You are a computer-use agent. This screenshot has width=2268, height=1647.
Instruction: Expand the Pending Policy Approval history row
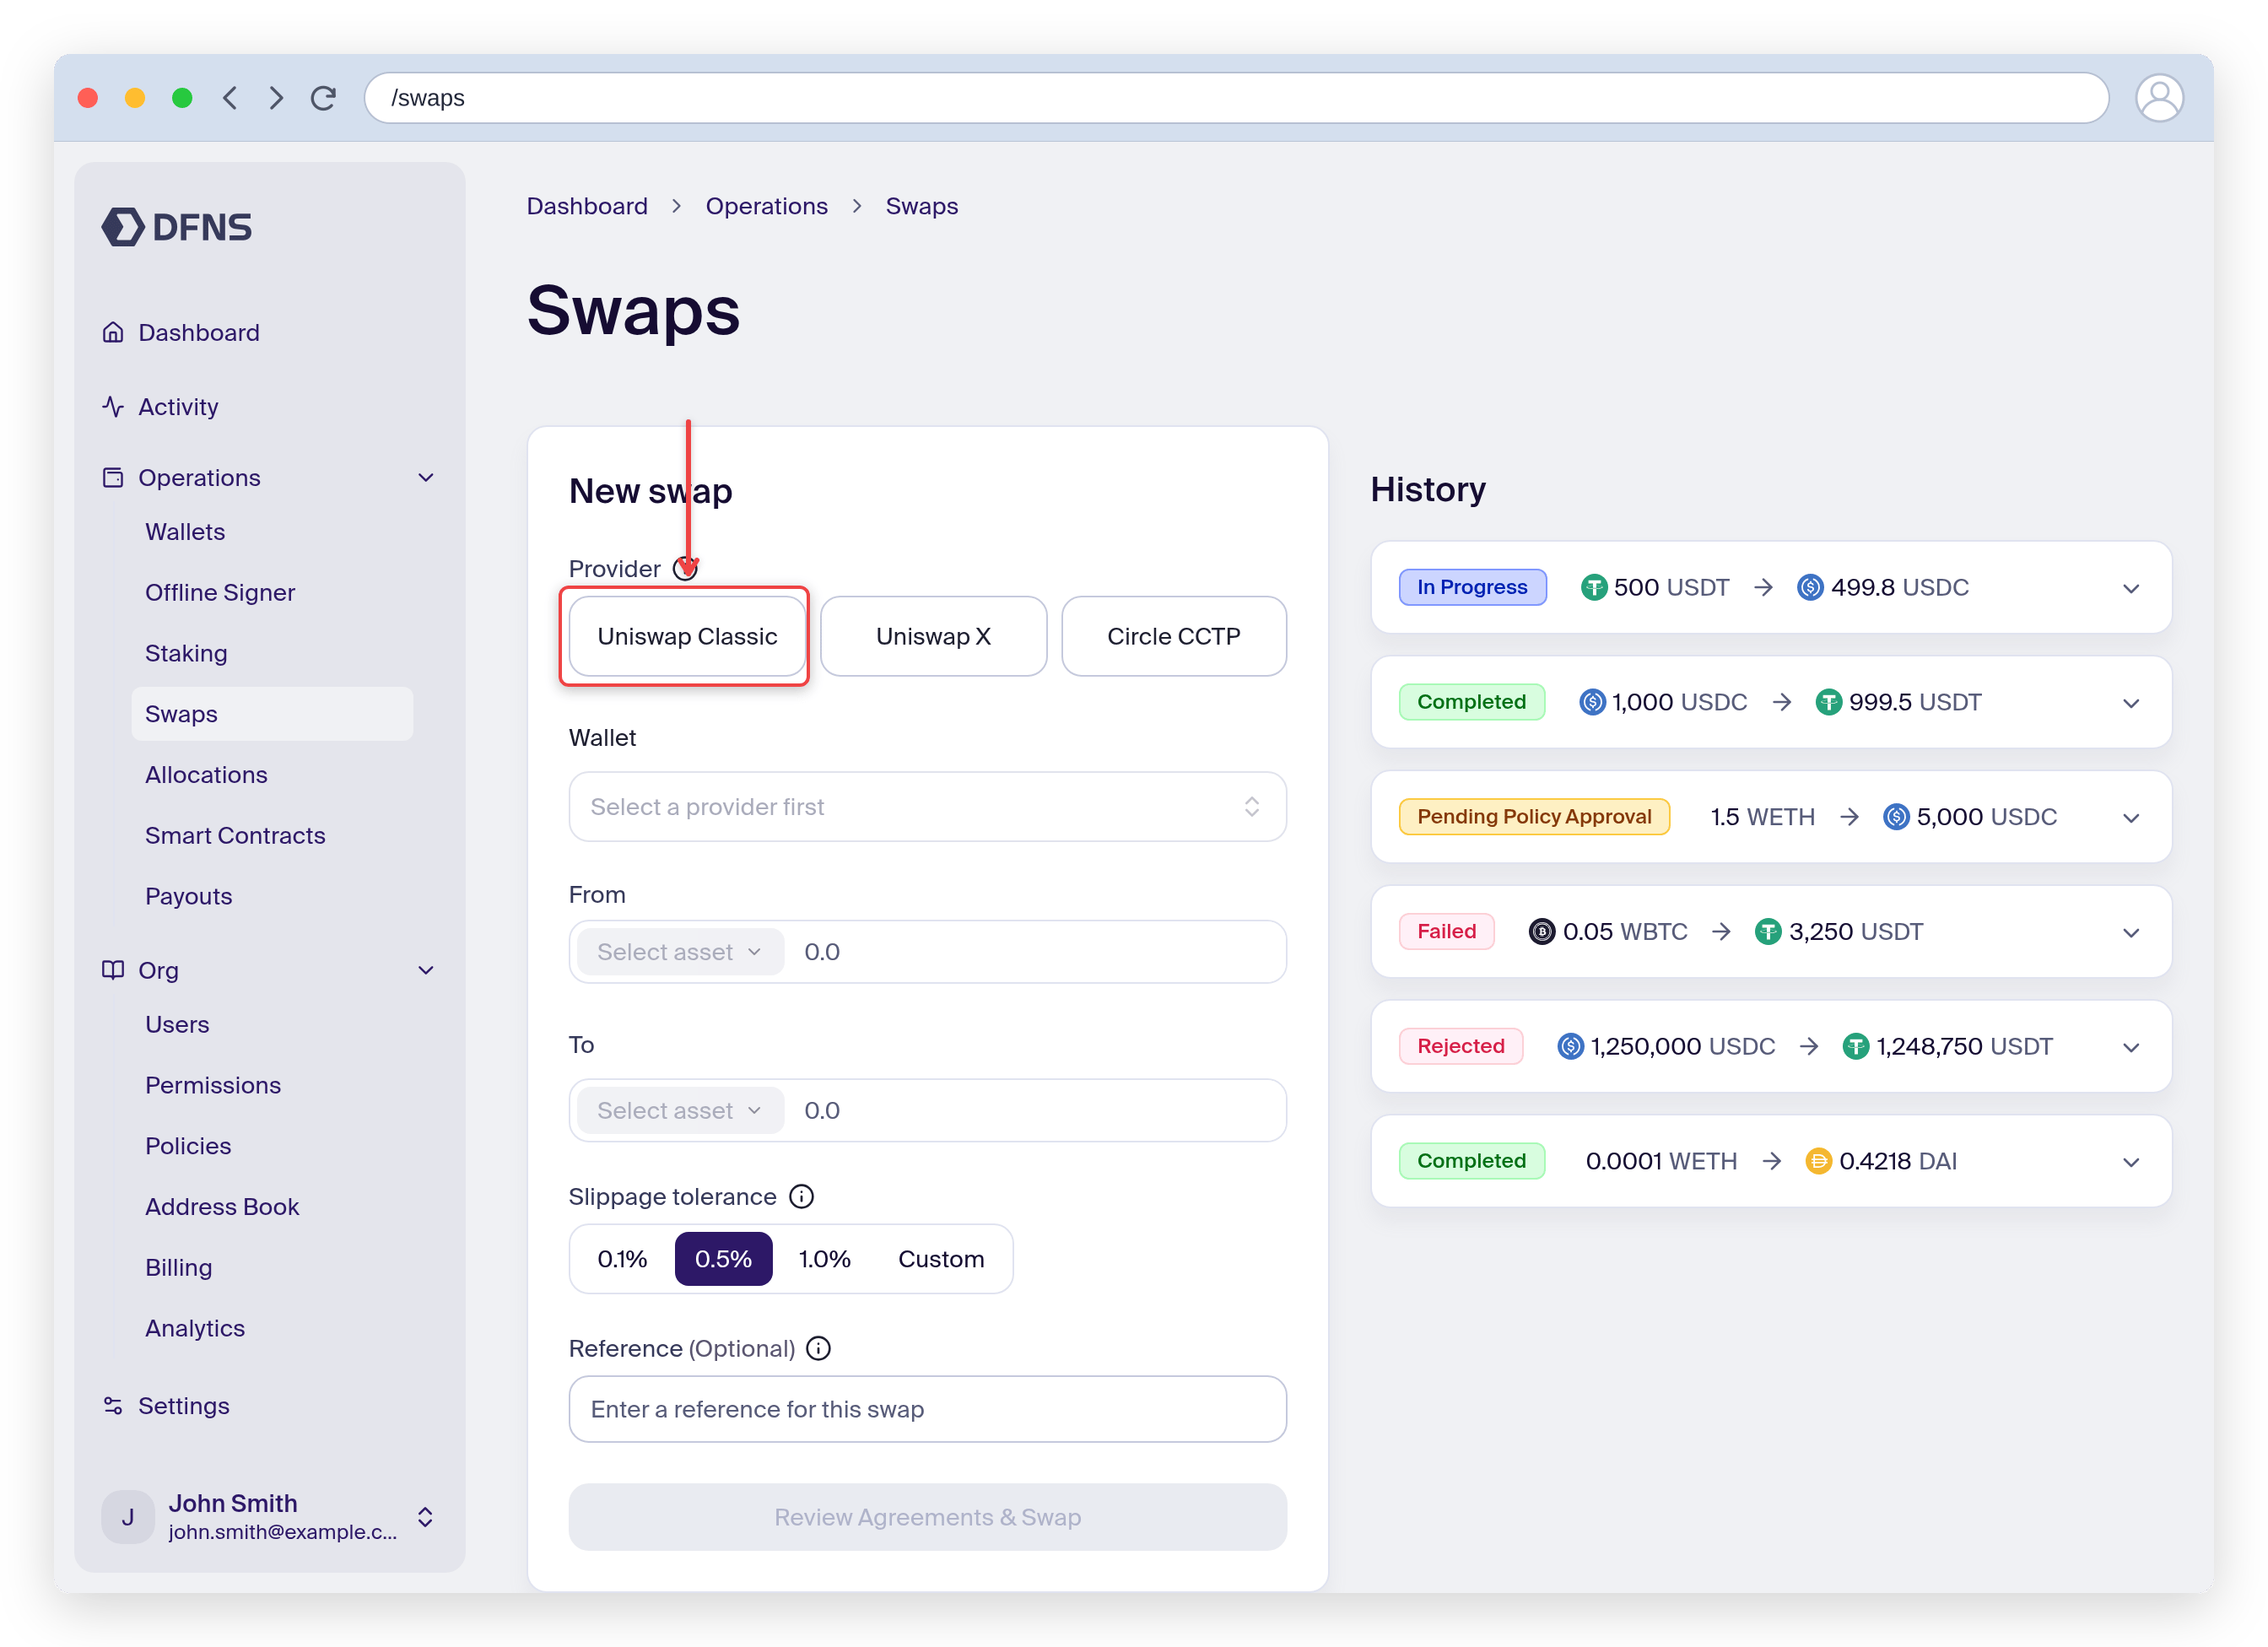point(2131,818)
